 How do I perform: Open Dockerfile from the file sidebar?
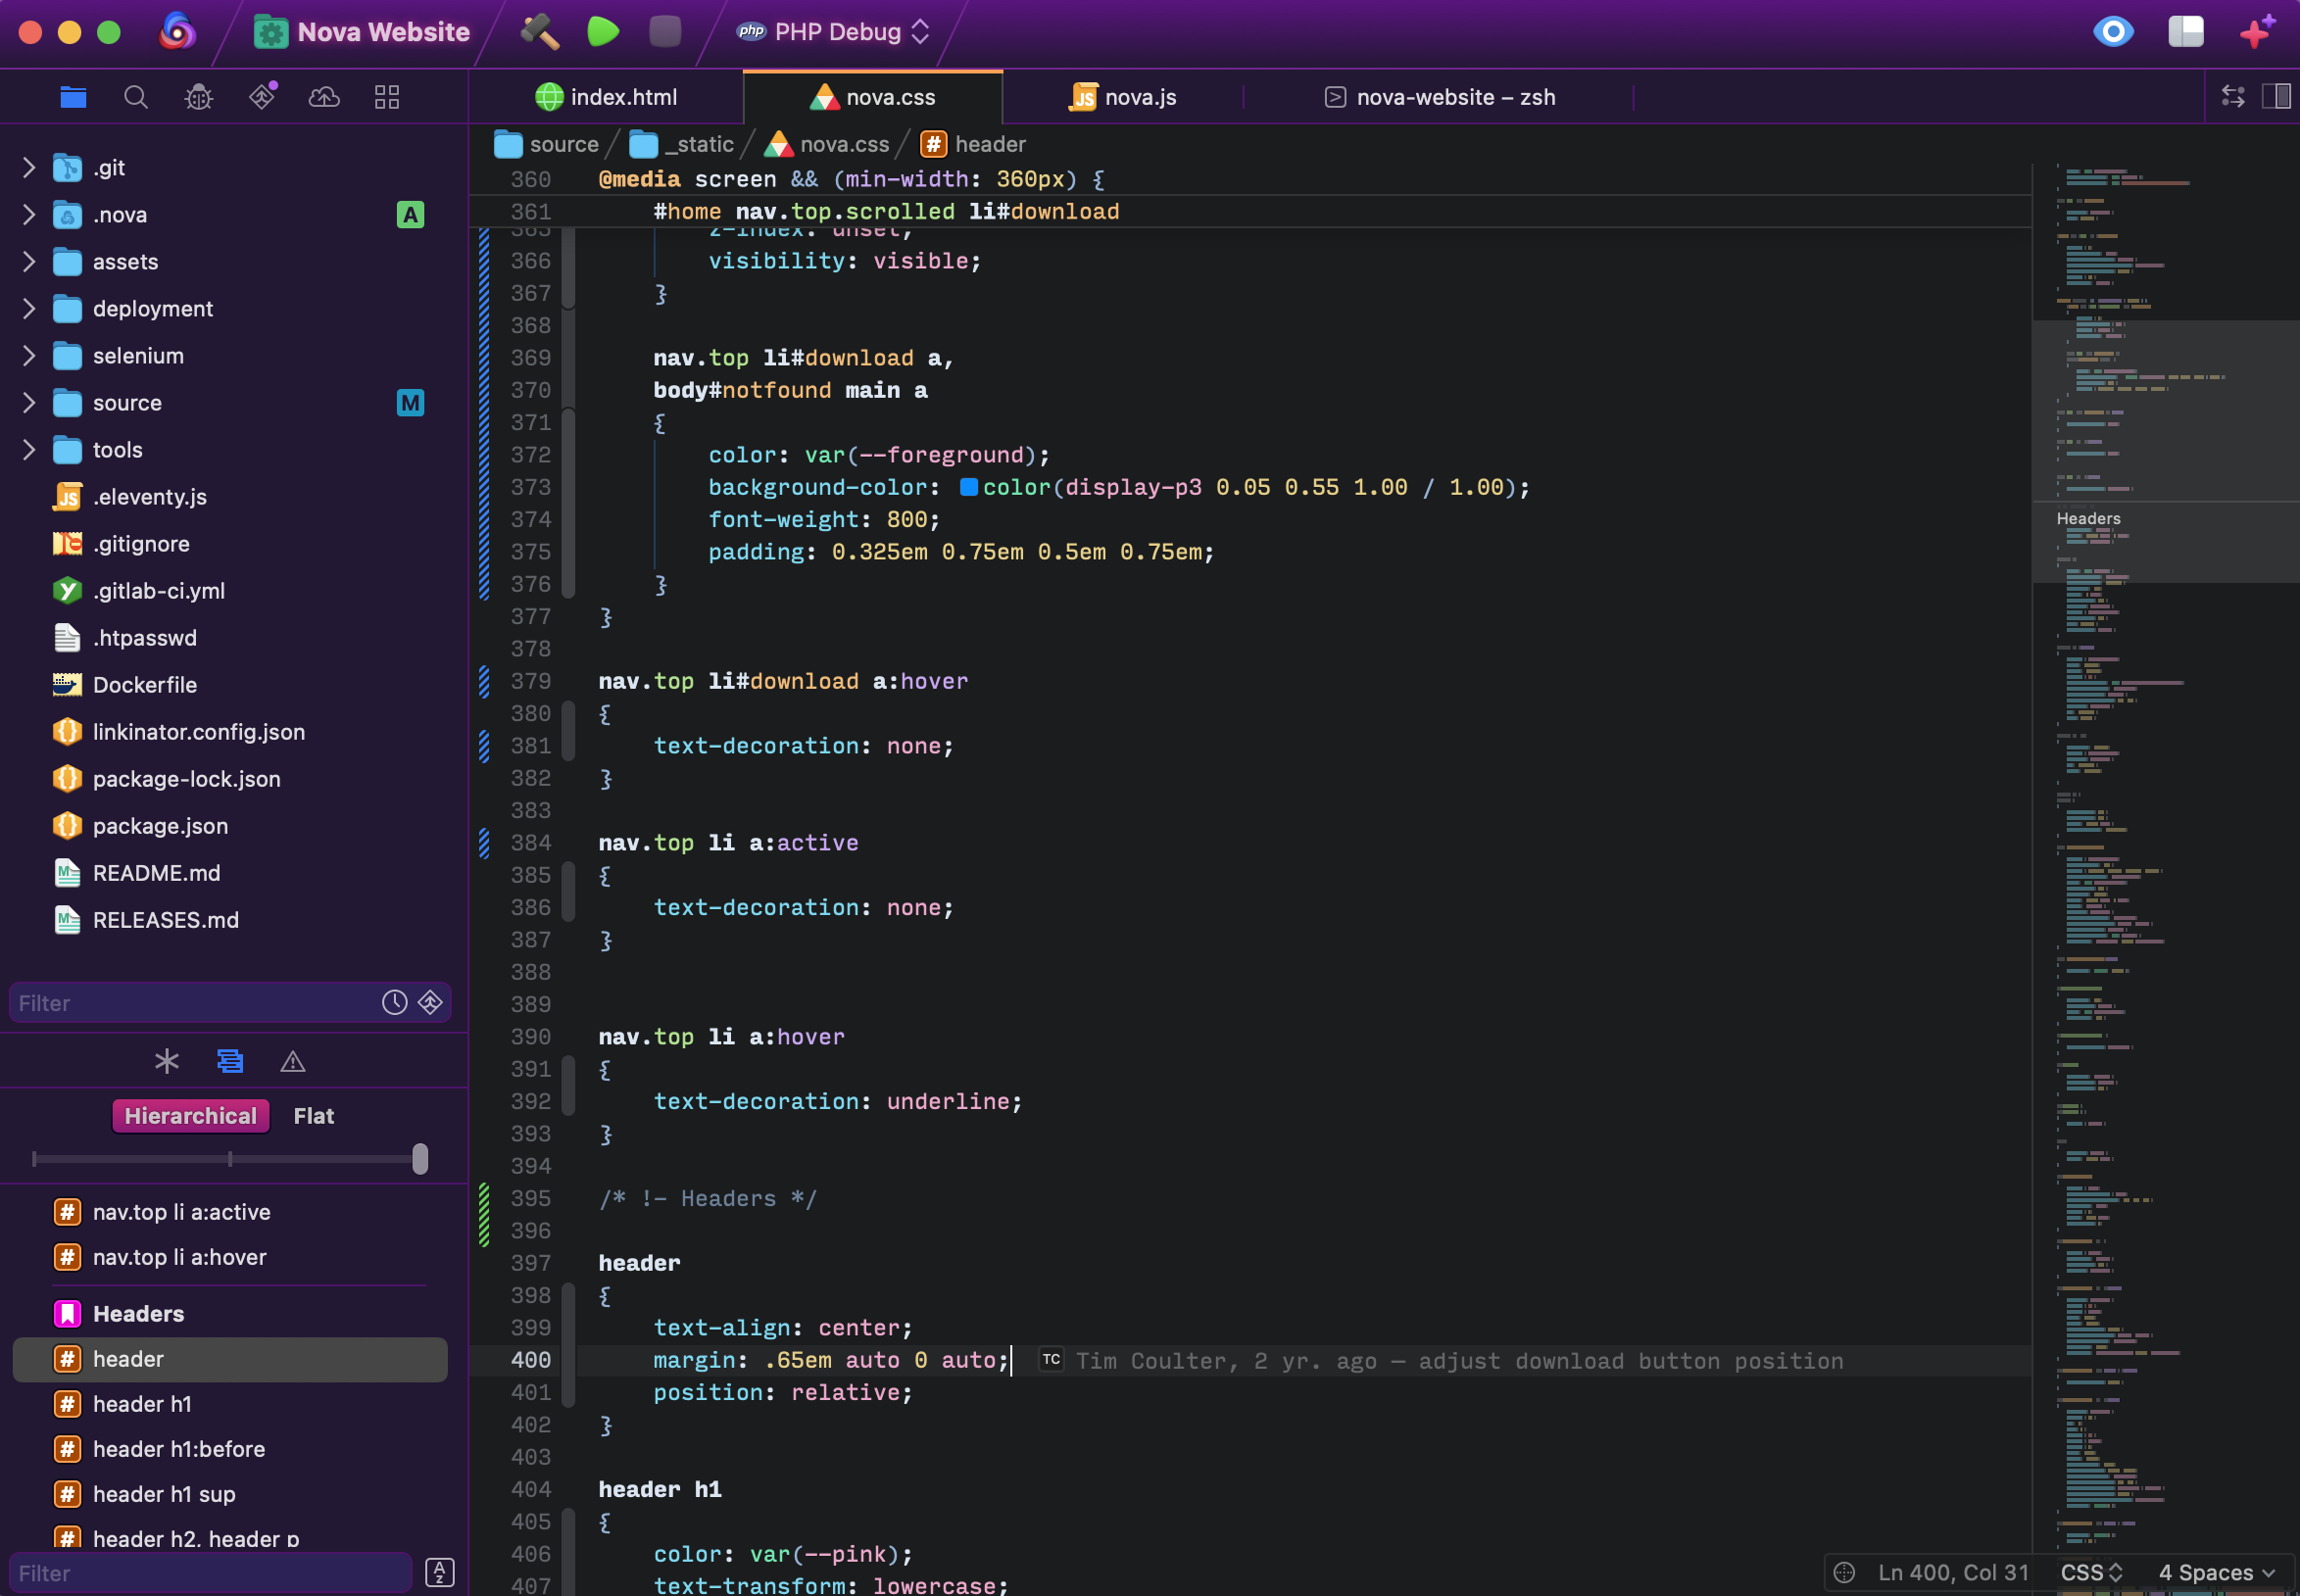145,684
